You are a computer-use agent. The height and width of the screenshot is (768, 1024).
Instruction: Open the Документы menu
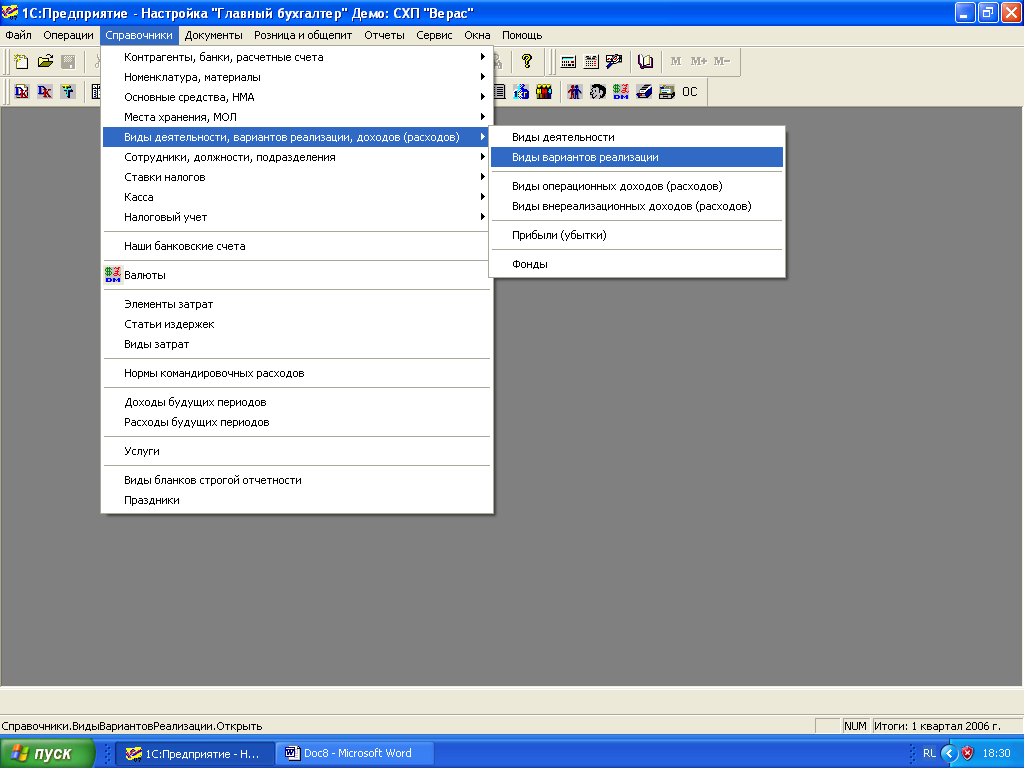[214, 35]
